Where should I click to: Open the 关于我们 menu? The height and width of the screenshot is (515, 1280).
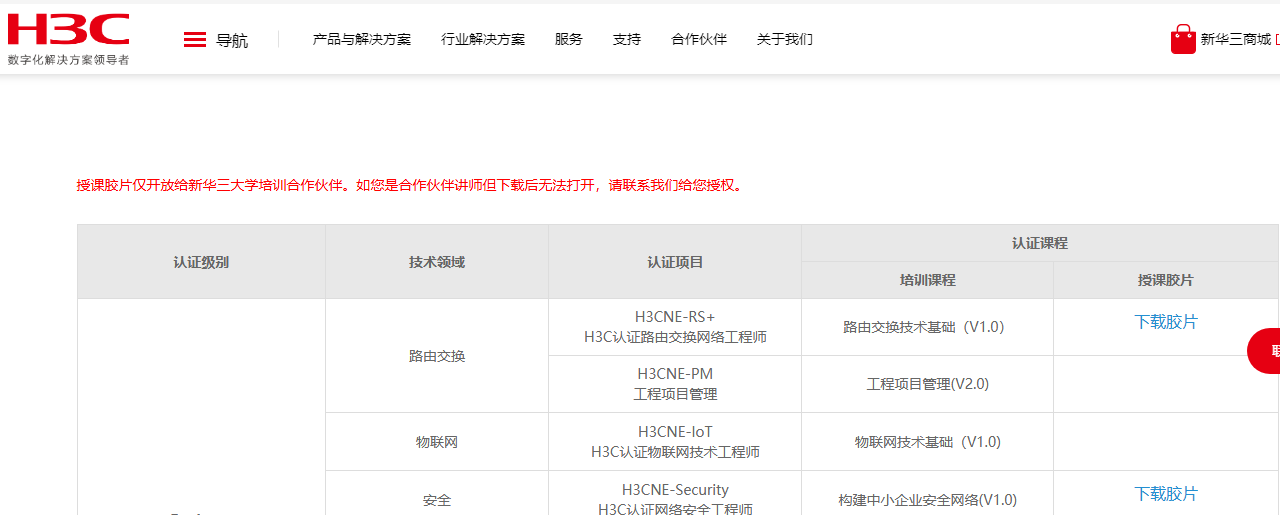(785, 40)
